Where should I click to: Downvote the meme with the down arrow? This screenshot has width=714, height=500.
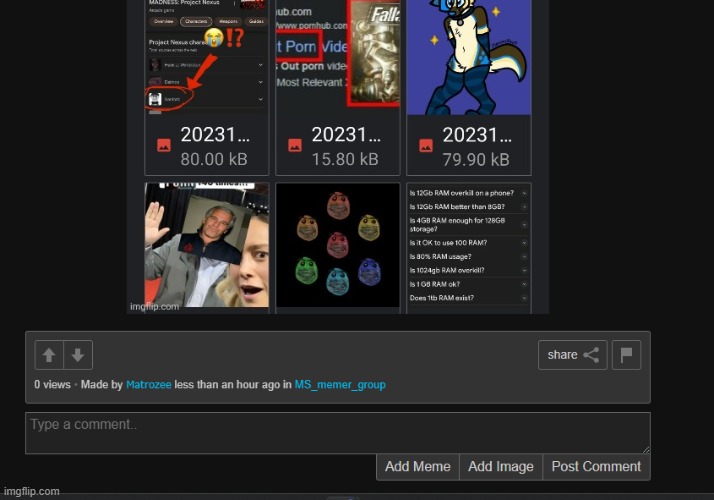pos(78,355)
